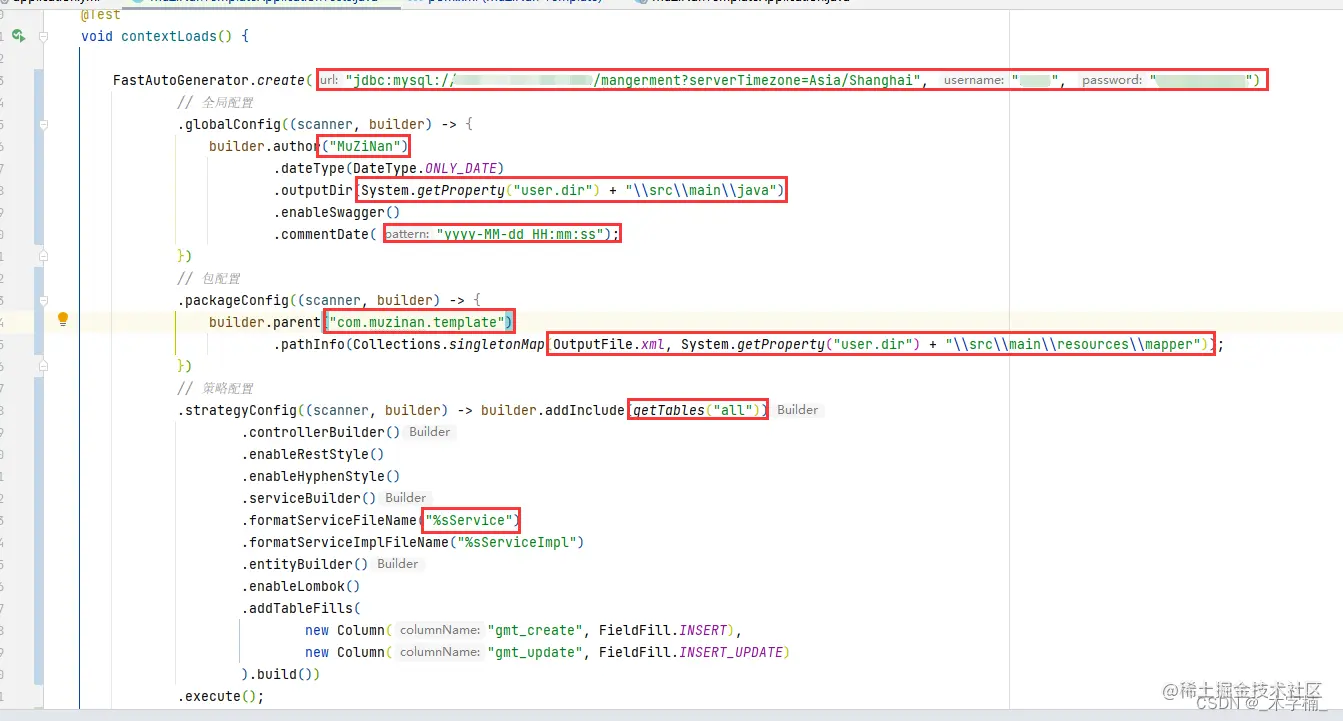Click the "%sServiceImpl" format string
Viewport: 1343px width, 721px height.
[516, 542]
